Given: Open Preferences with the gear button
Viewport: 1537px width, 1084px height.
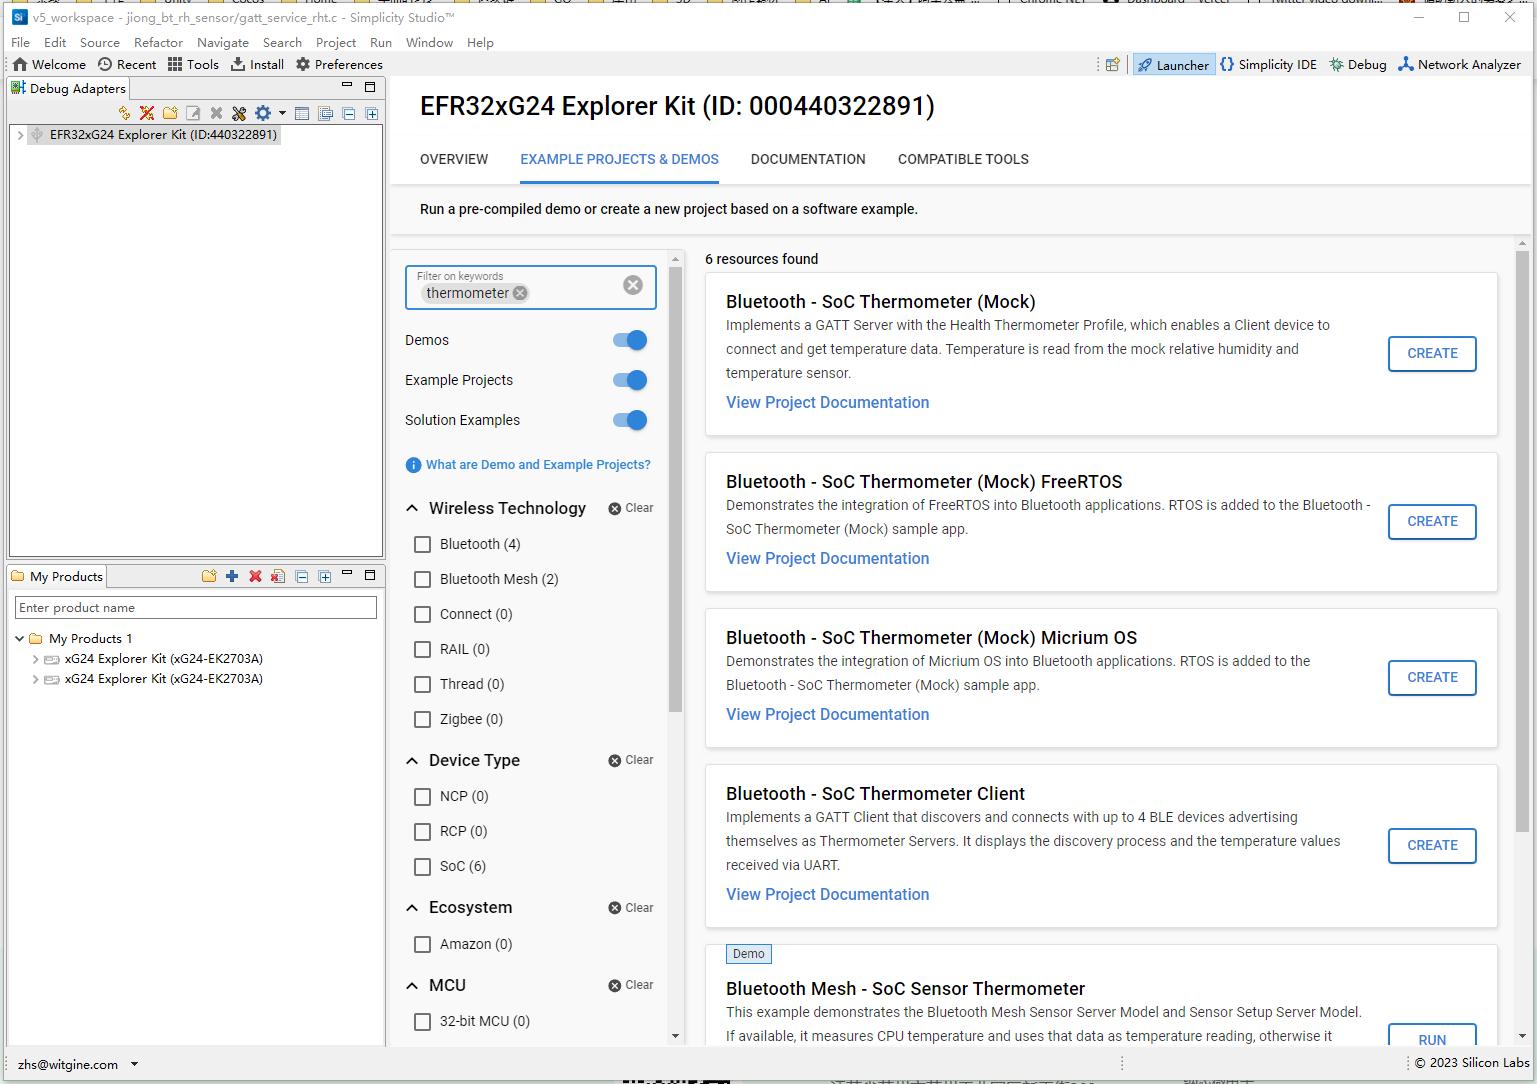Looking at the screenshot, I should pyautogui.click(x=339, y=64).
